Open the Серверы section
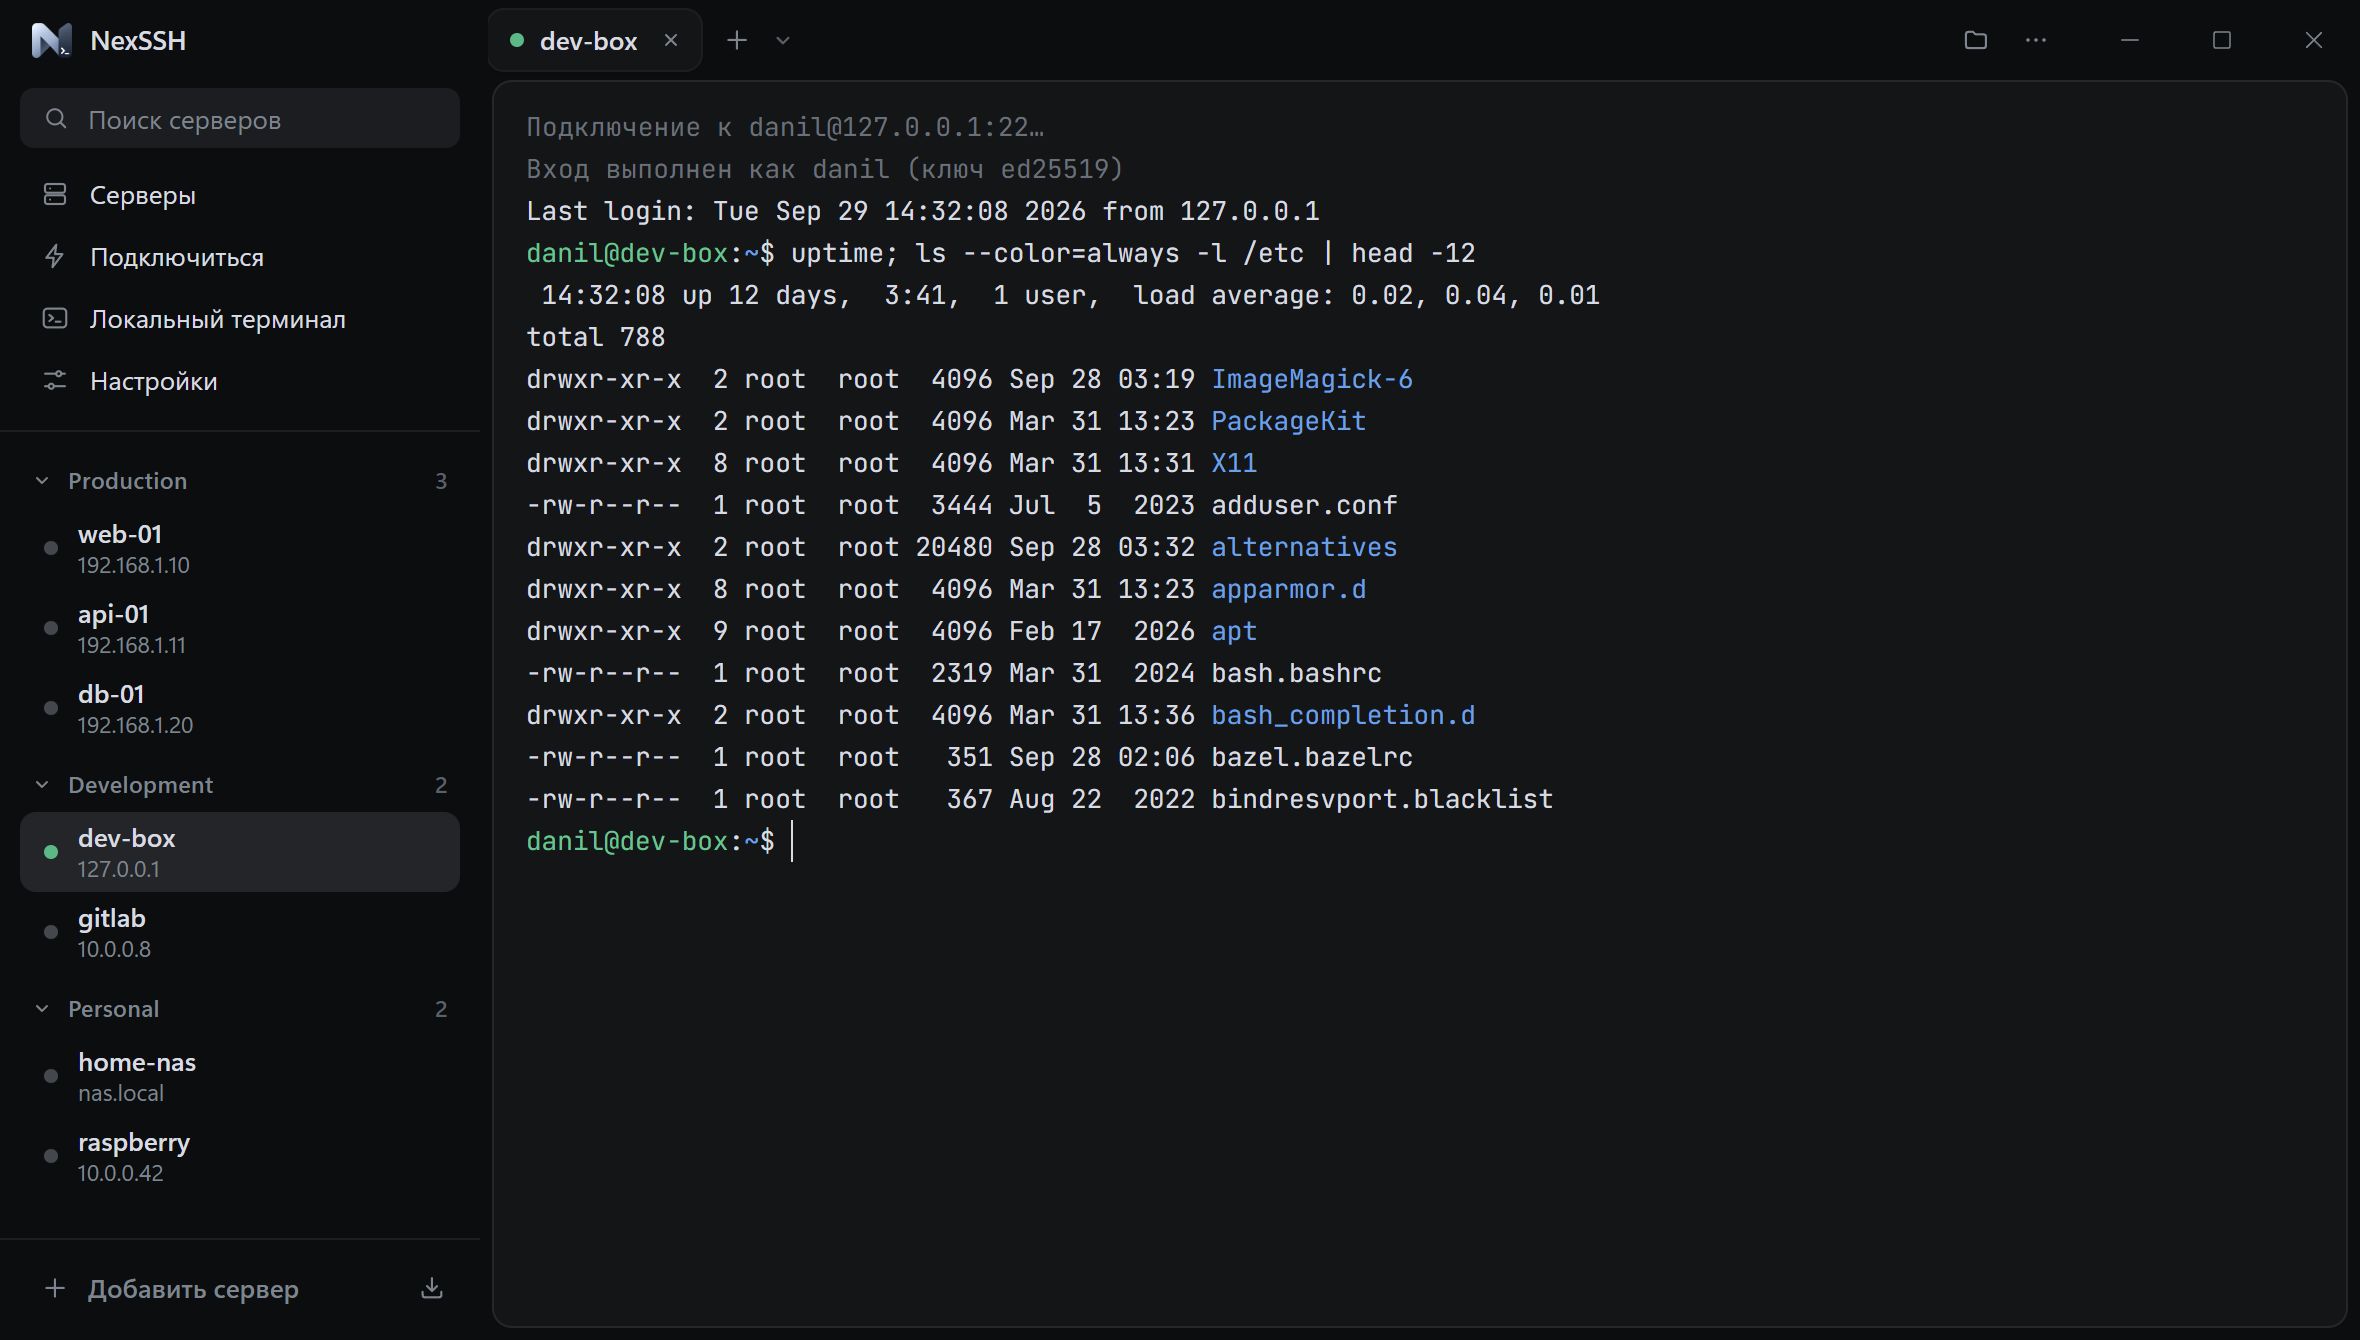The image size is (2360, 1340). (x=240, y=195)
